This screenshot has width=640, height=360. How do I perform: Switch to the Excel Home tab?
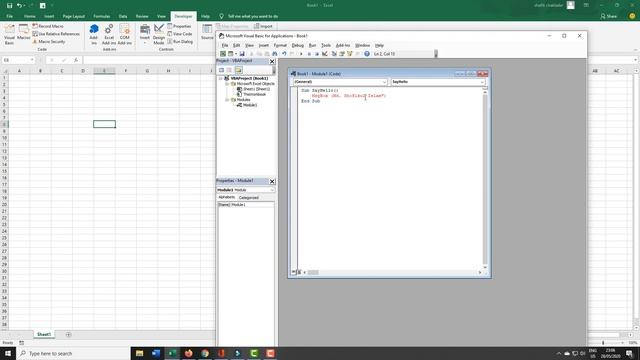pyautogui.click(x=29, y=16)
